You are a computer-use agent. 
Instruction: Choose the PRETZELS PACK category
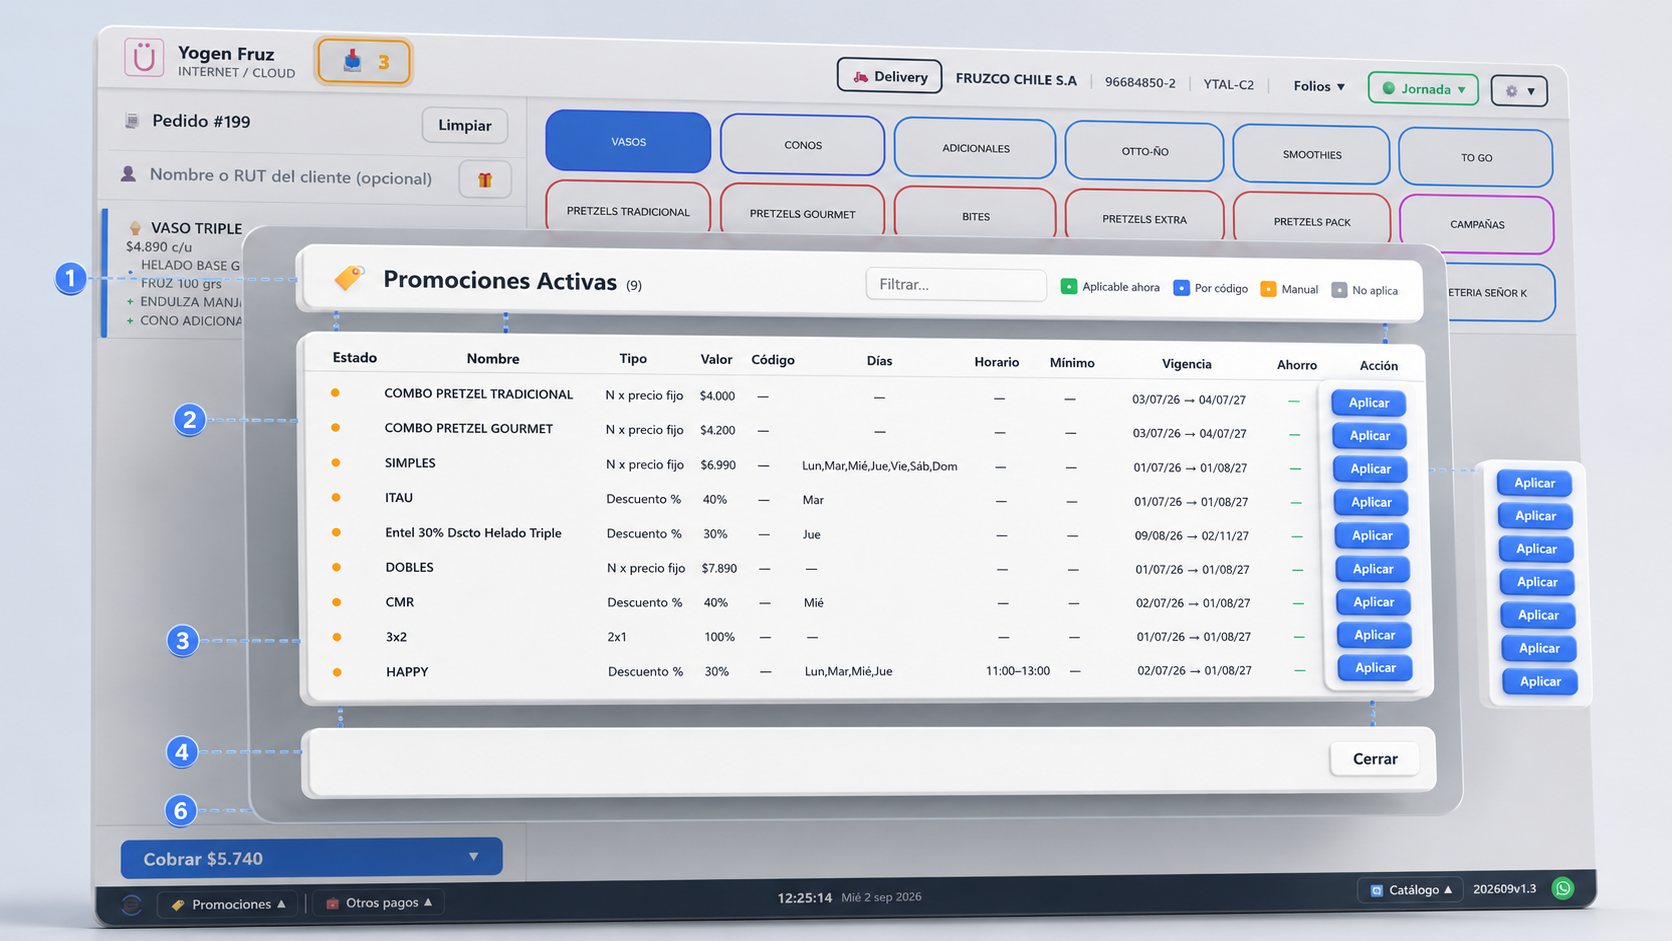(x=1311, y=221)
